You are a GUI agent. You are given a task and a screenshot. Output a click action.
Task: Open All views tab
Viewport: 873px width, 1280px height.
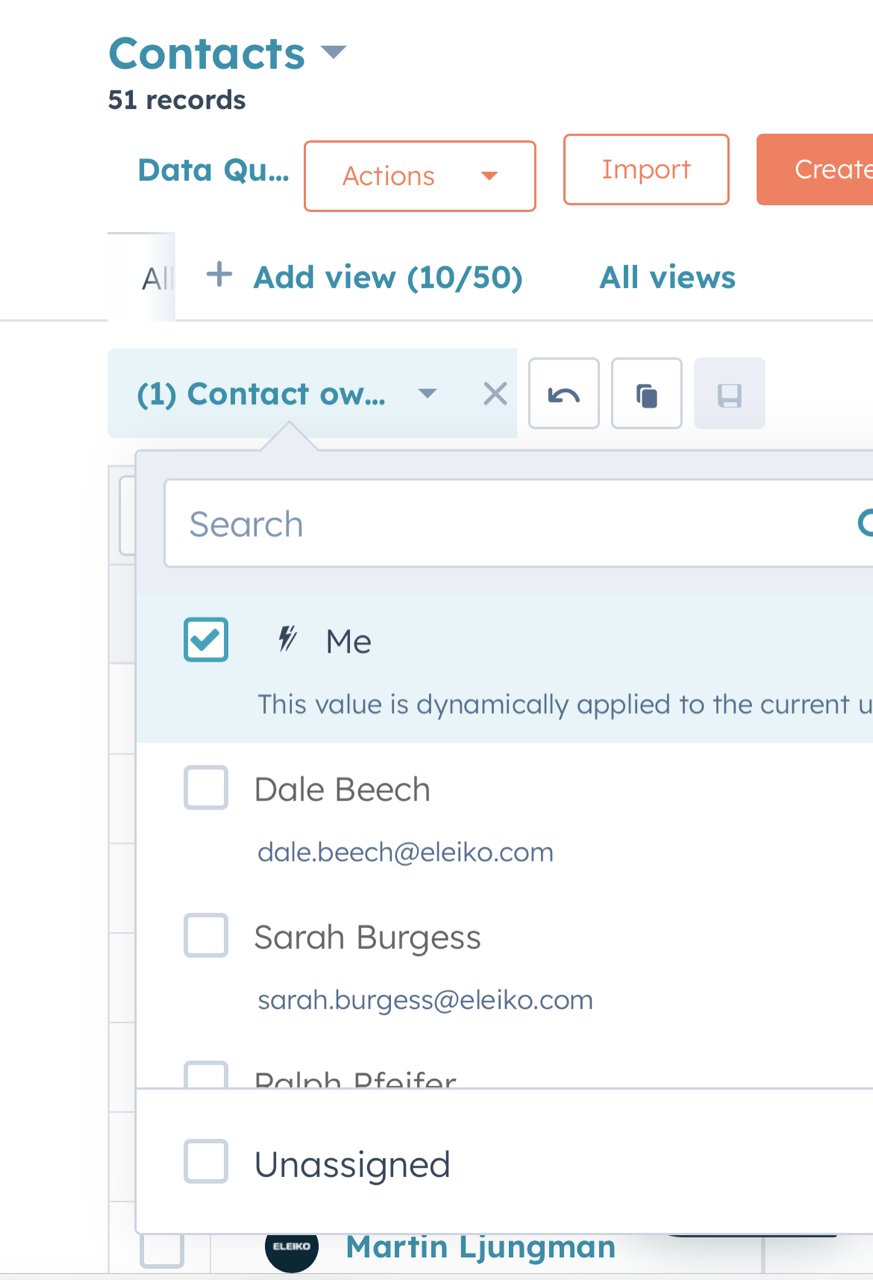coord(667,277)
